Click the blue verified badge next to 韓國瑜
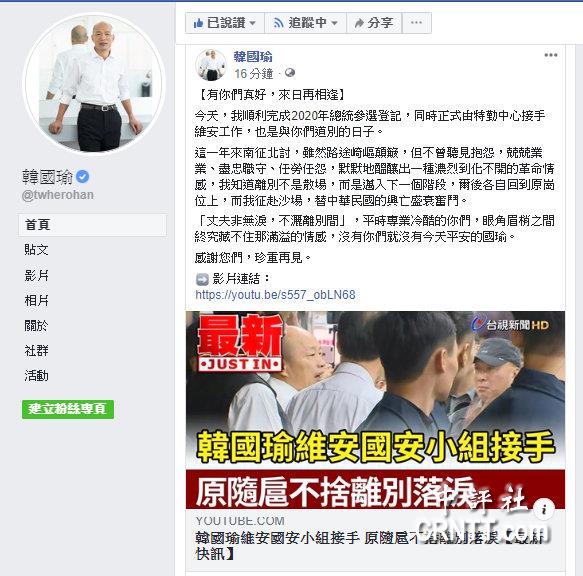 [83, 177]
